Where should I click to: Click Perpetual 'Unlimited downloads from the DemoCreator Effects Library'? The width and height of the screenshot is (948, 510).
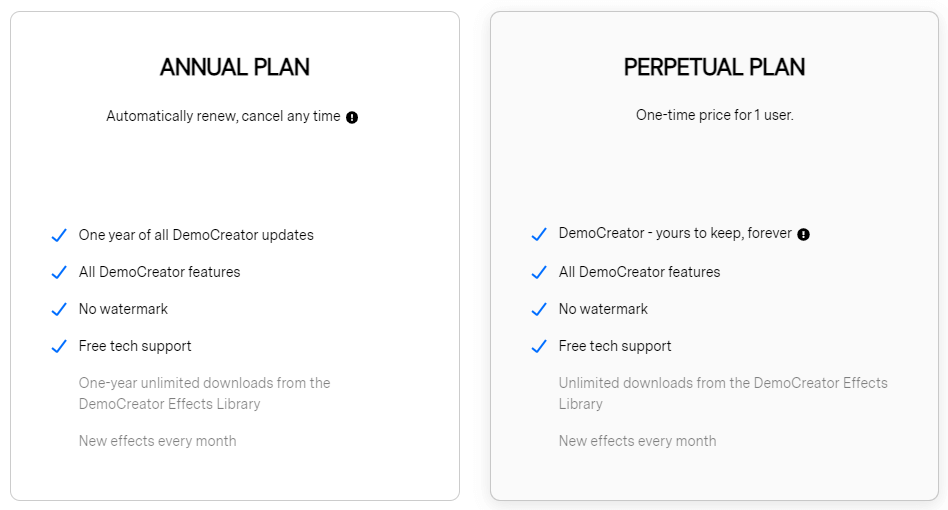point(722,393)
